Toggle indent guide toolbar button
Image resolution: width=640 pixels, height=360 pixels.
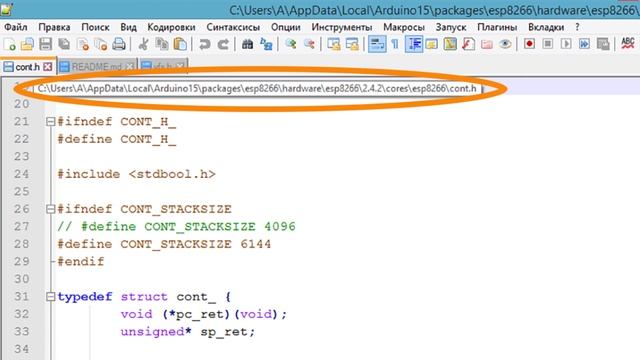point(413,44)
